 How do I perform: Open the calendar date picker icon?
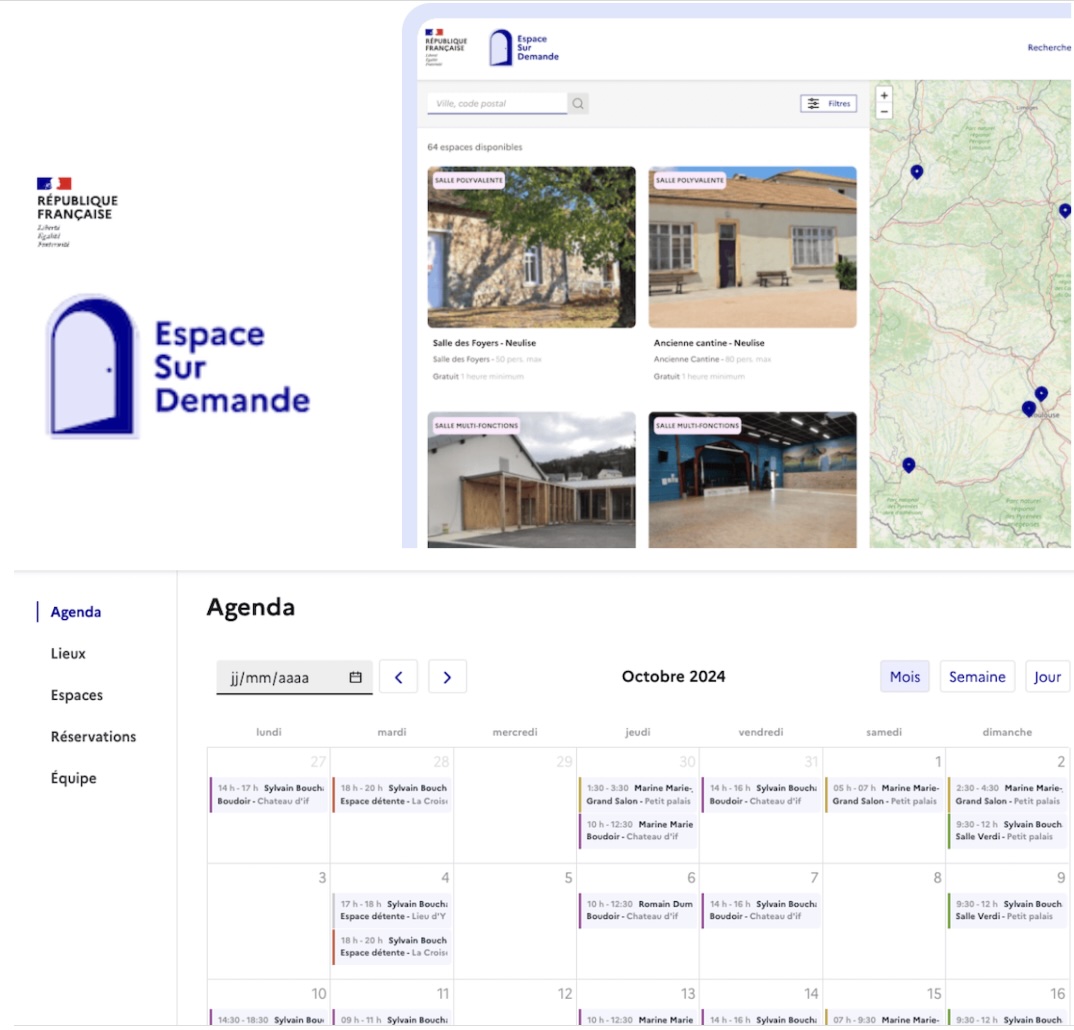(x=355, y=677)
